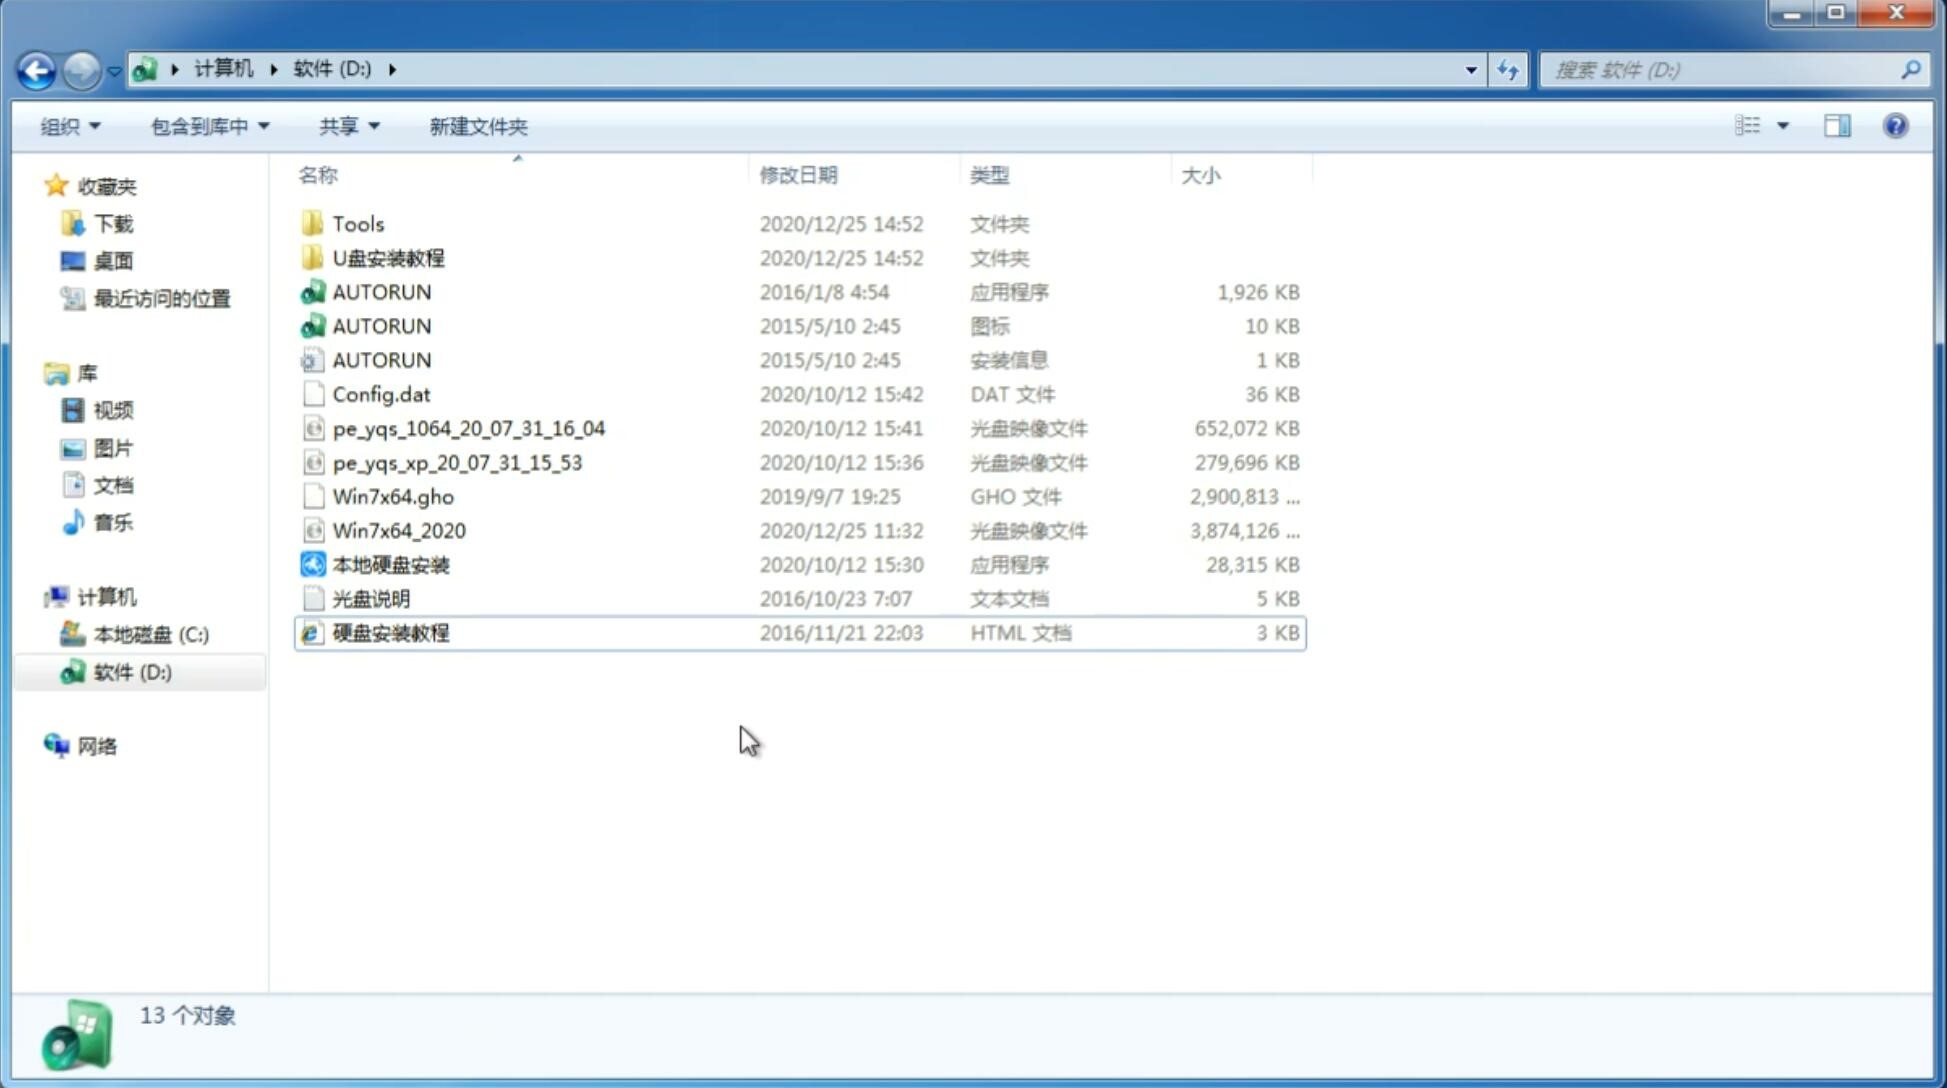Open 硬盘安装教程 HTML document
Image resolution: width=1947 pixels, height=1088 pixels.
click(390, 632)
